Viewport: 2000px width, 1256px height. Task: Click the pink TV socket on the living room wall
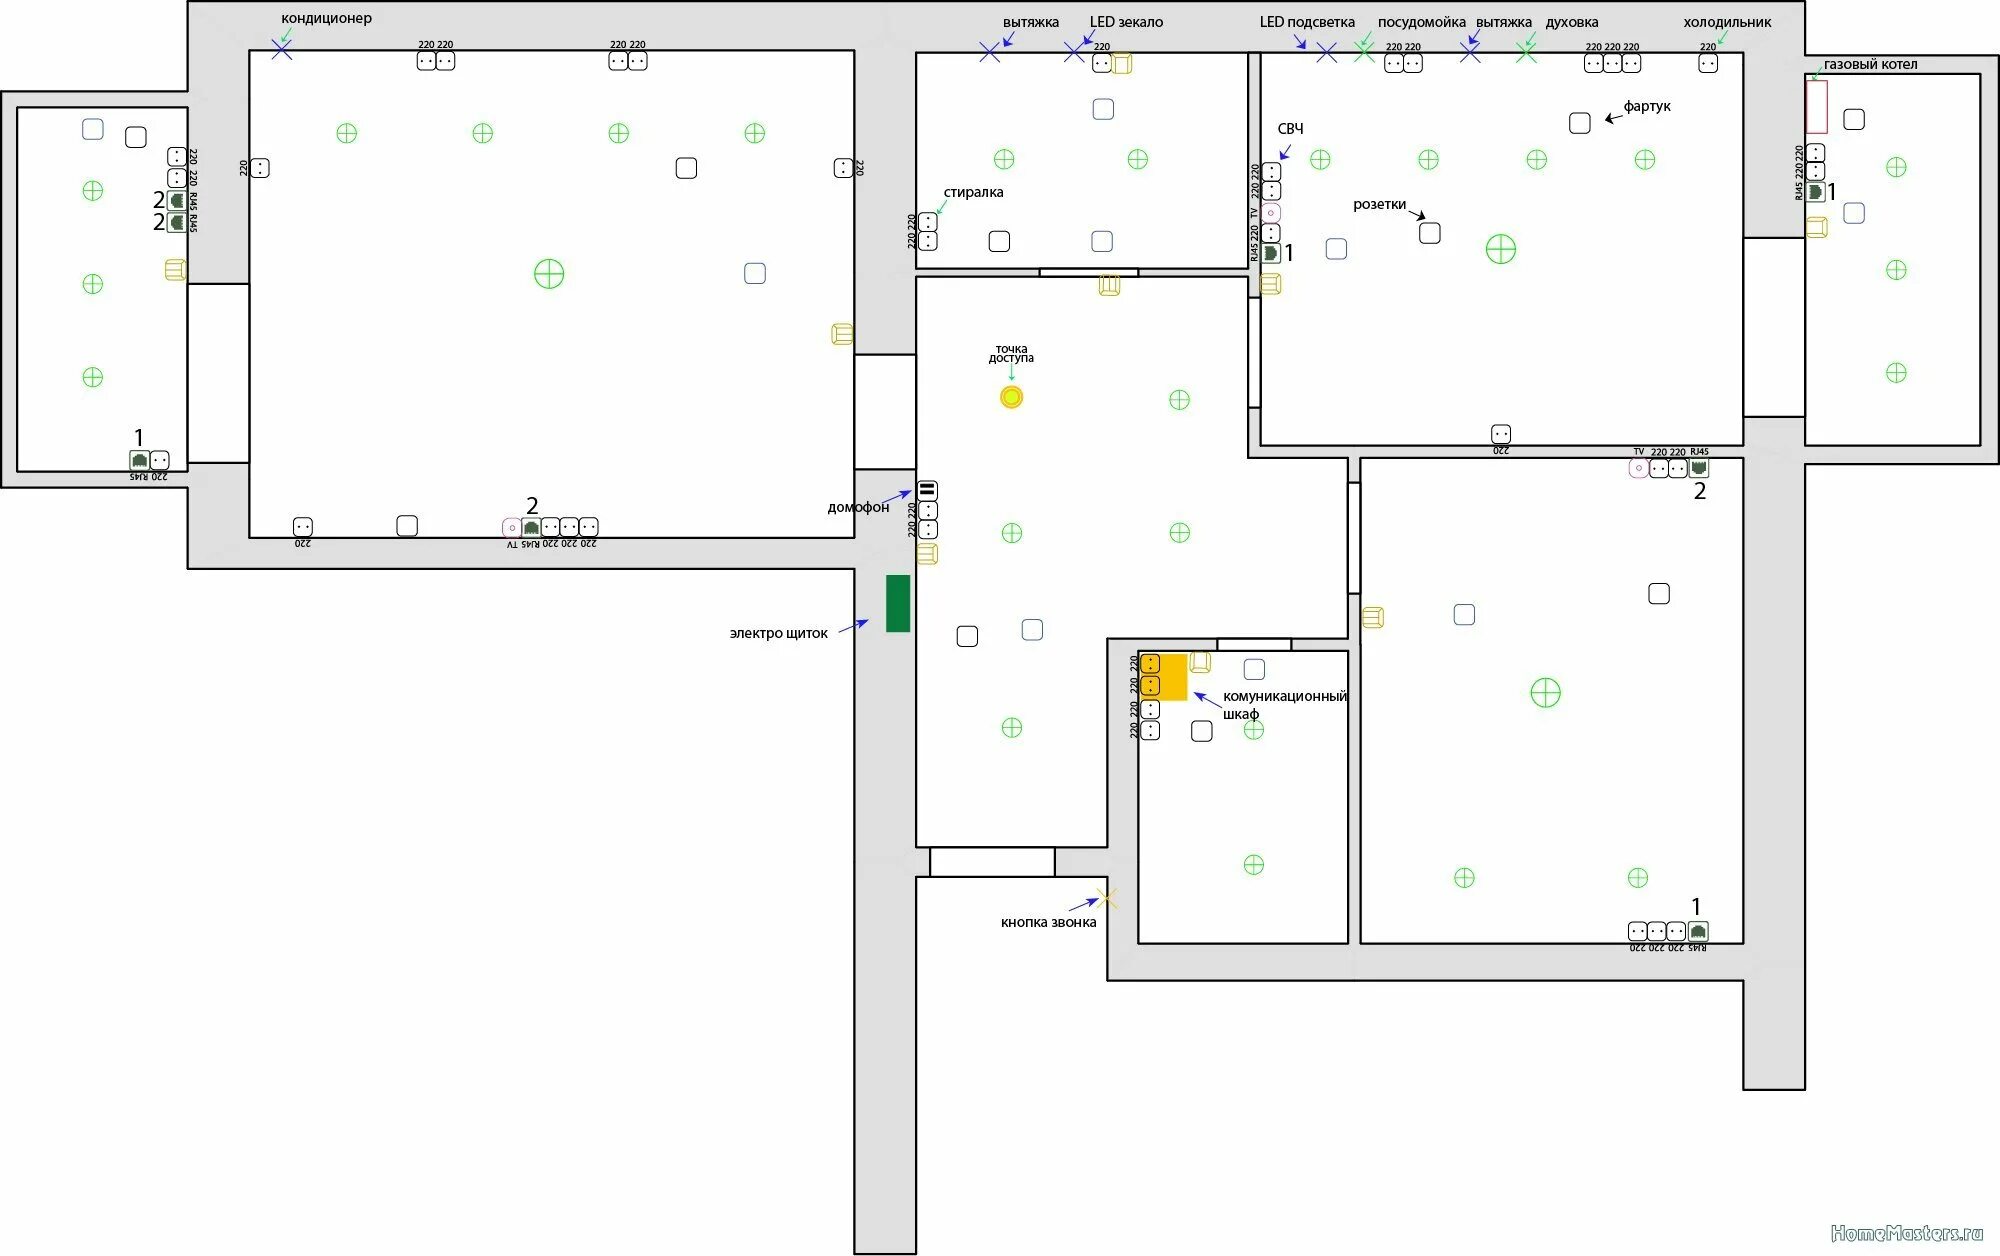tap(511, 527)
